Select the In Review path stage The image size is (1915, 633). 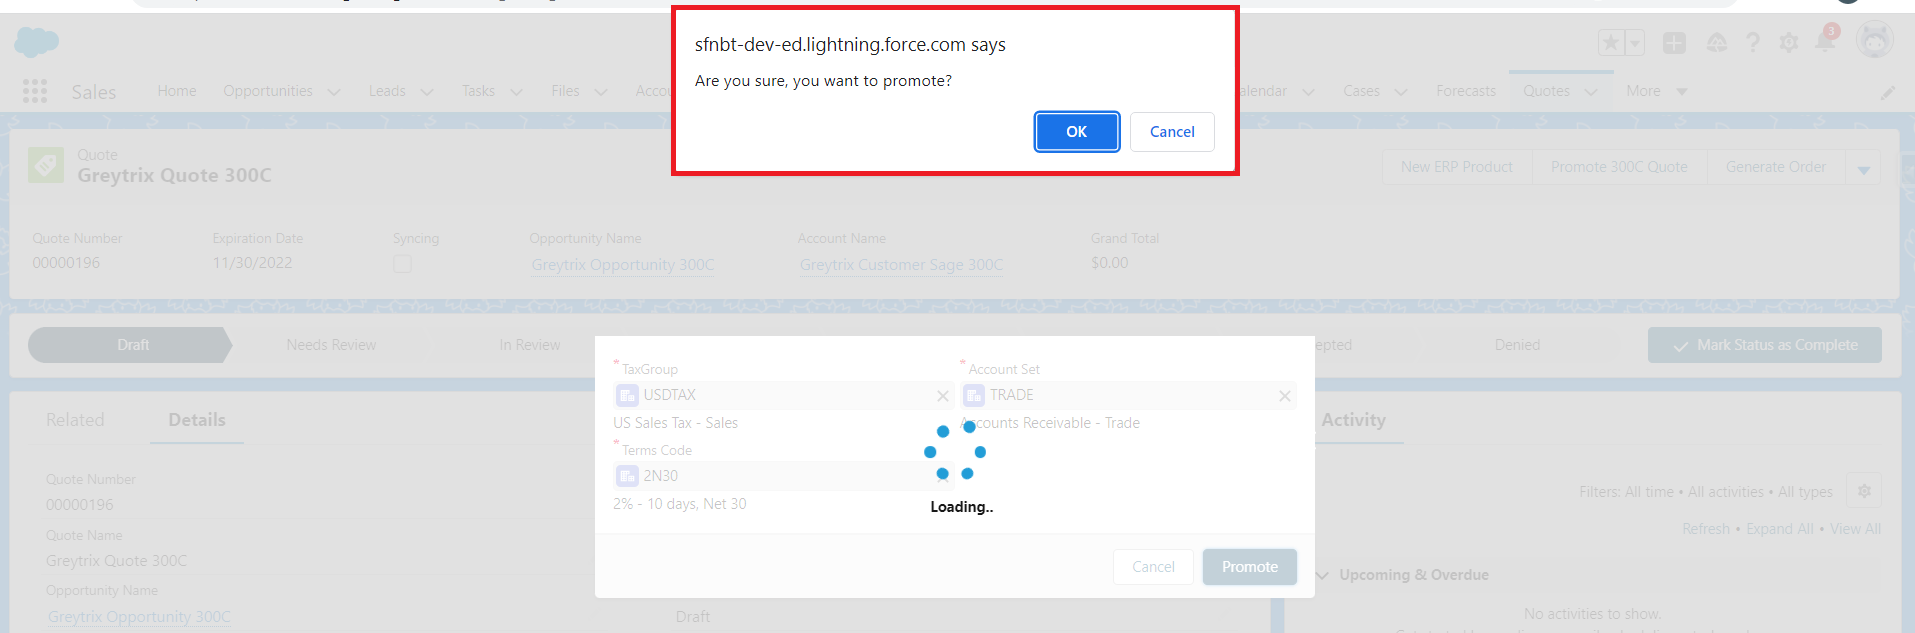[530, 345]
